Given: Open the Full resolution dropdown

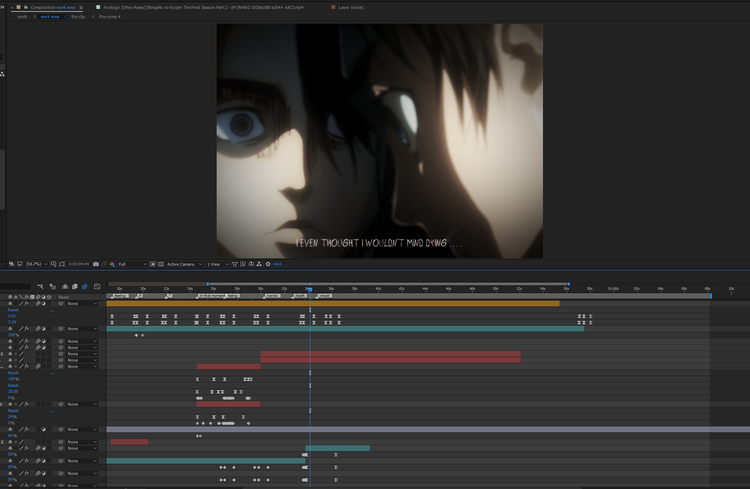Looking at the screenshot, I should point(127,264).
